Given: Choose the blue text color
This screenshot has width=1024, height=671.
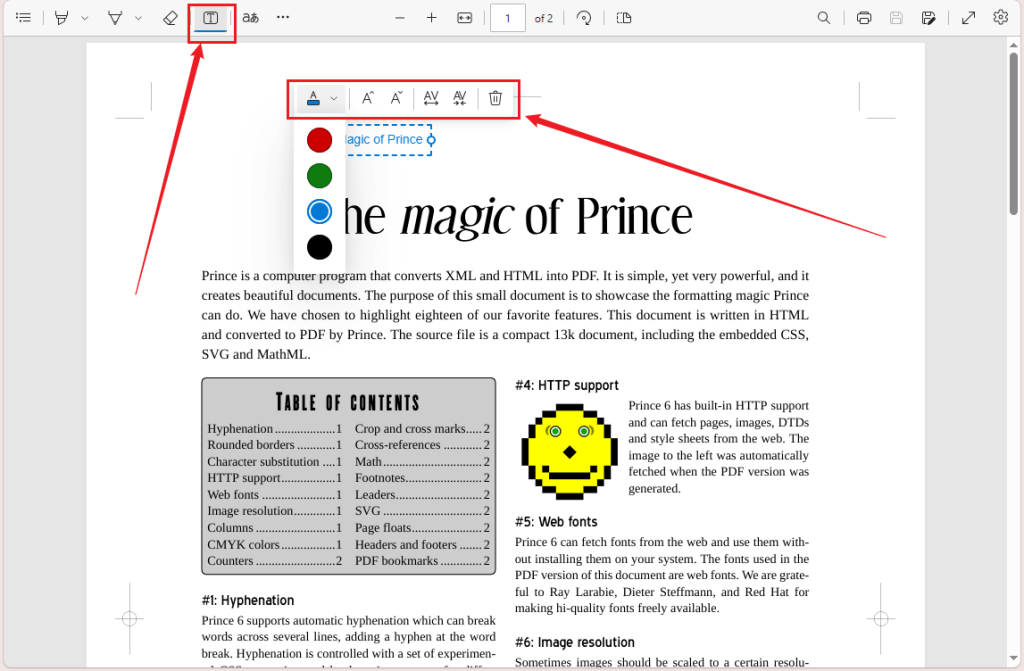Looking at the screenshot, I should [x=319, y=212].
